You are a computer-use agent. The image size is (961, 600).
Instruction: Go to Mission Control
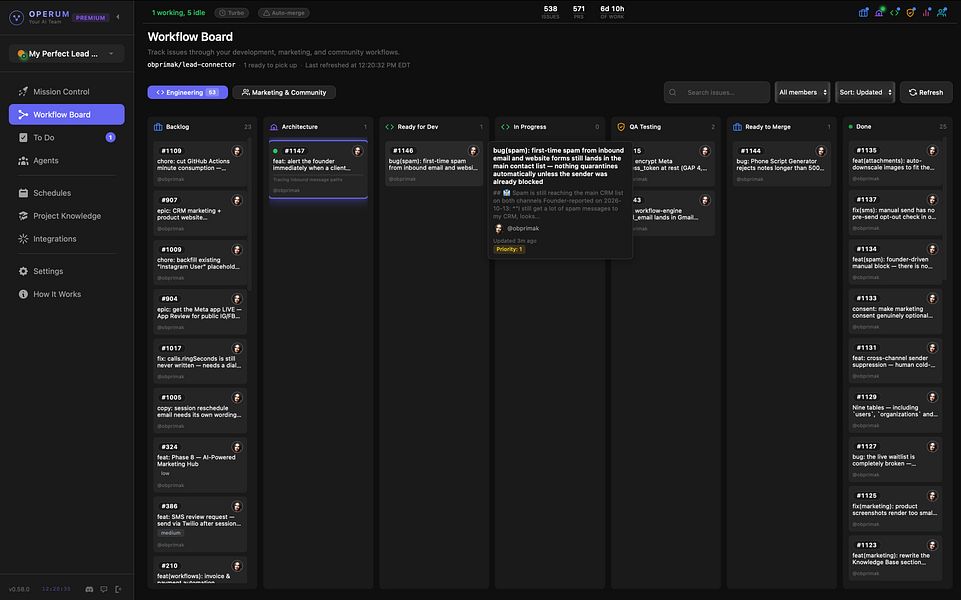click(67, 91)
